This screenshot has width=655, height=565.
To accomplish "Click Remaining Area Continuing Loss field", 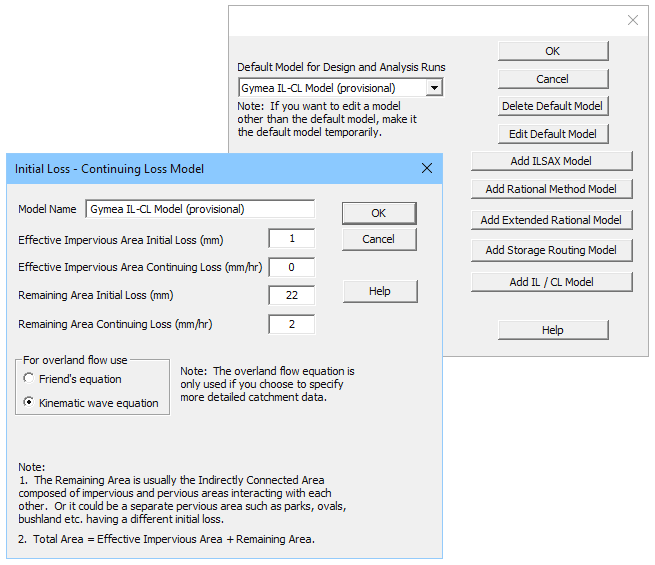I will tap(292, 324).
